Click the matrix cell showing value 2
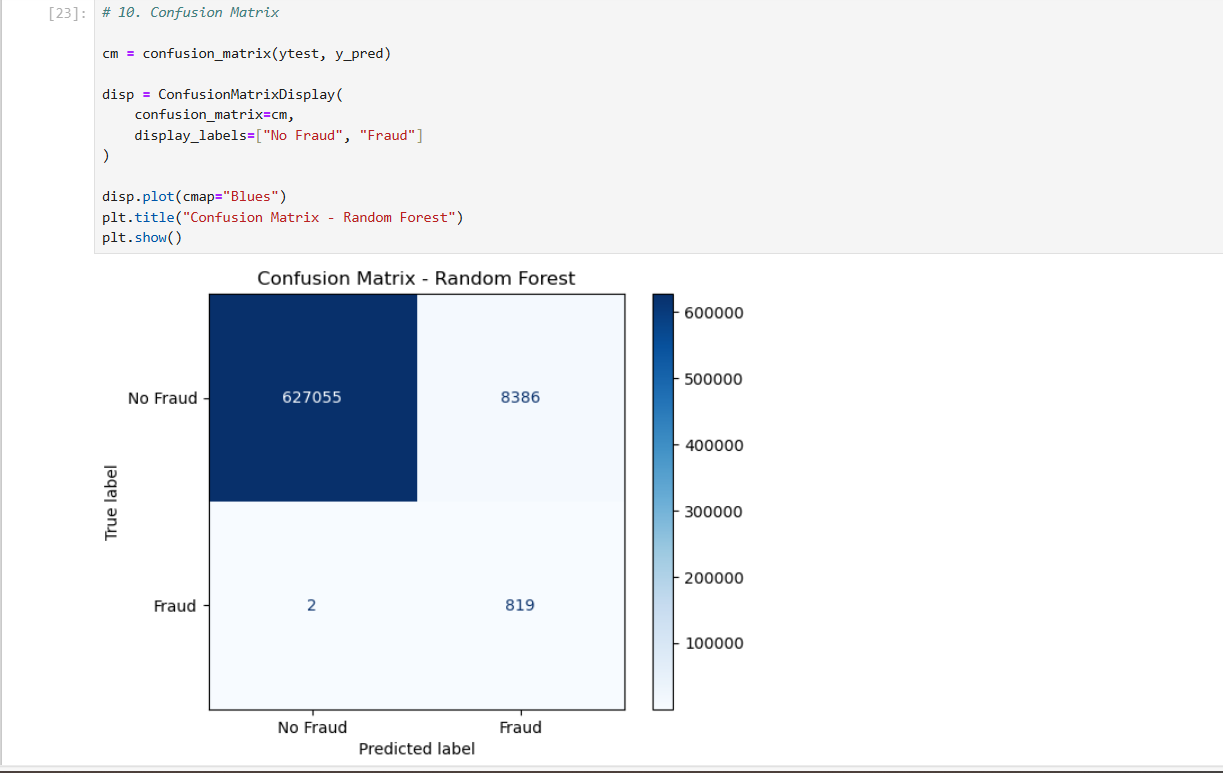This screenshot has height=773, width=1223. (x=312, y=605)
